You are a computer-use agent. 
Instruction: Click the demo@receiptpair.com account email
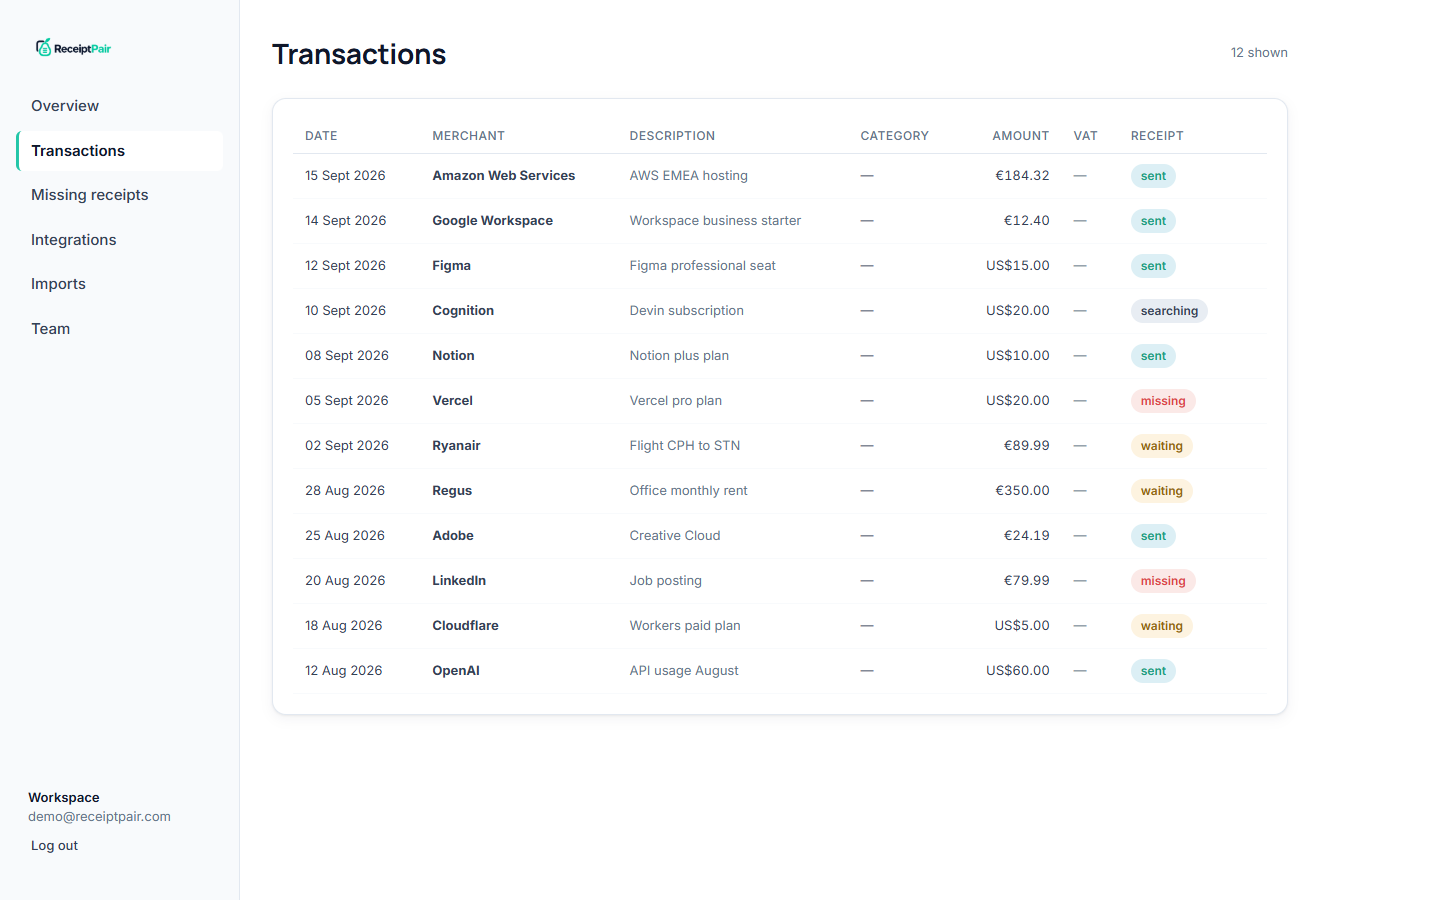click(99, 817)
